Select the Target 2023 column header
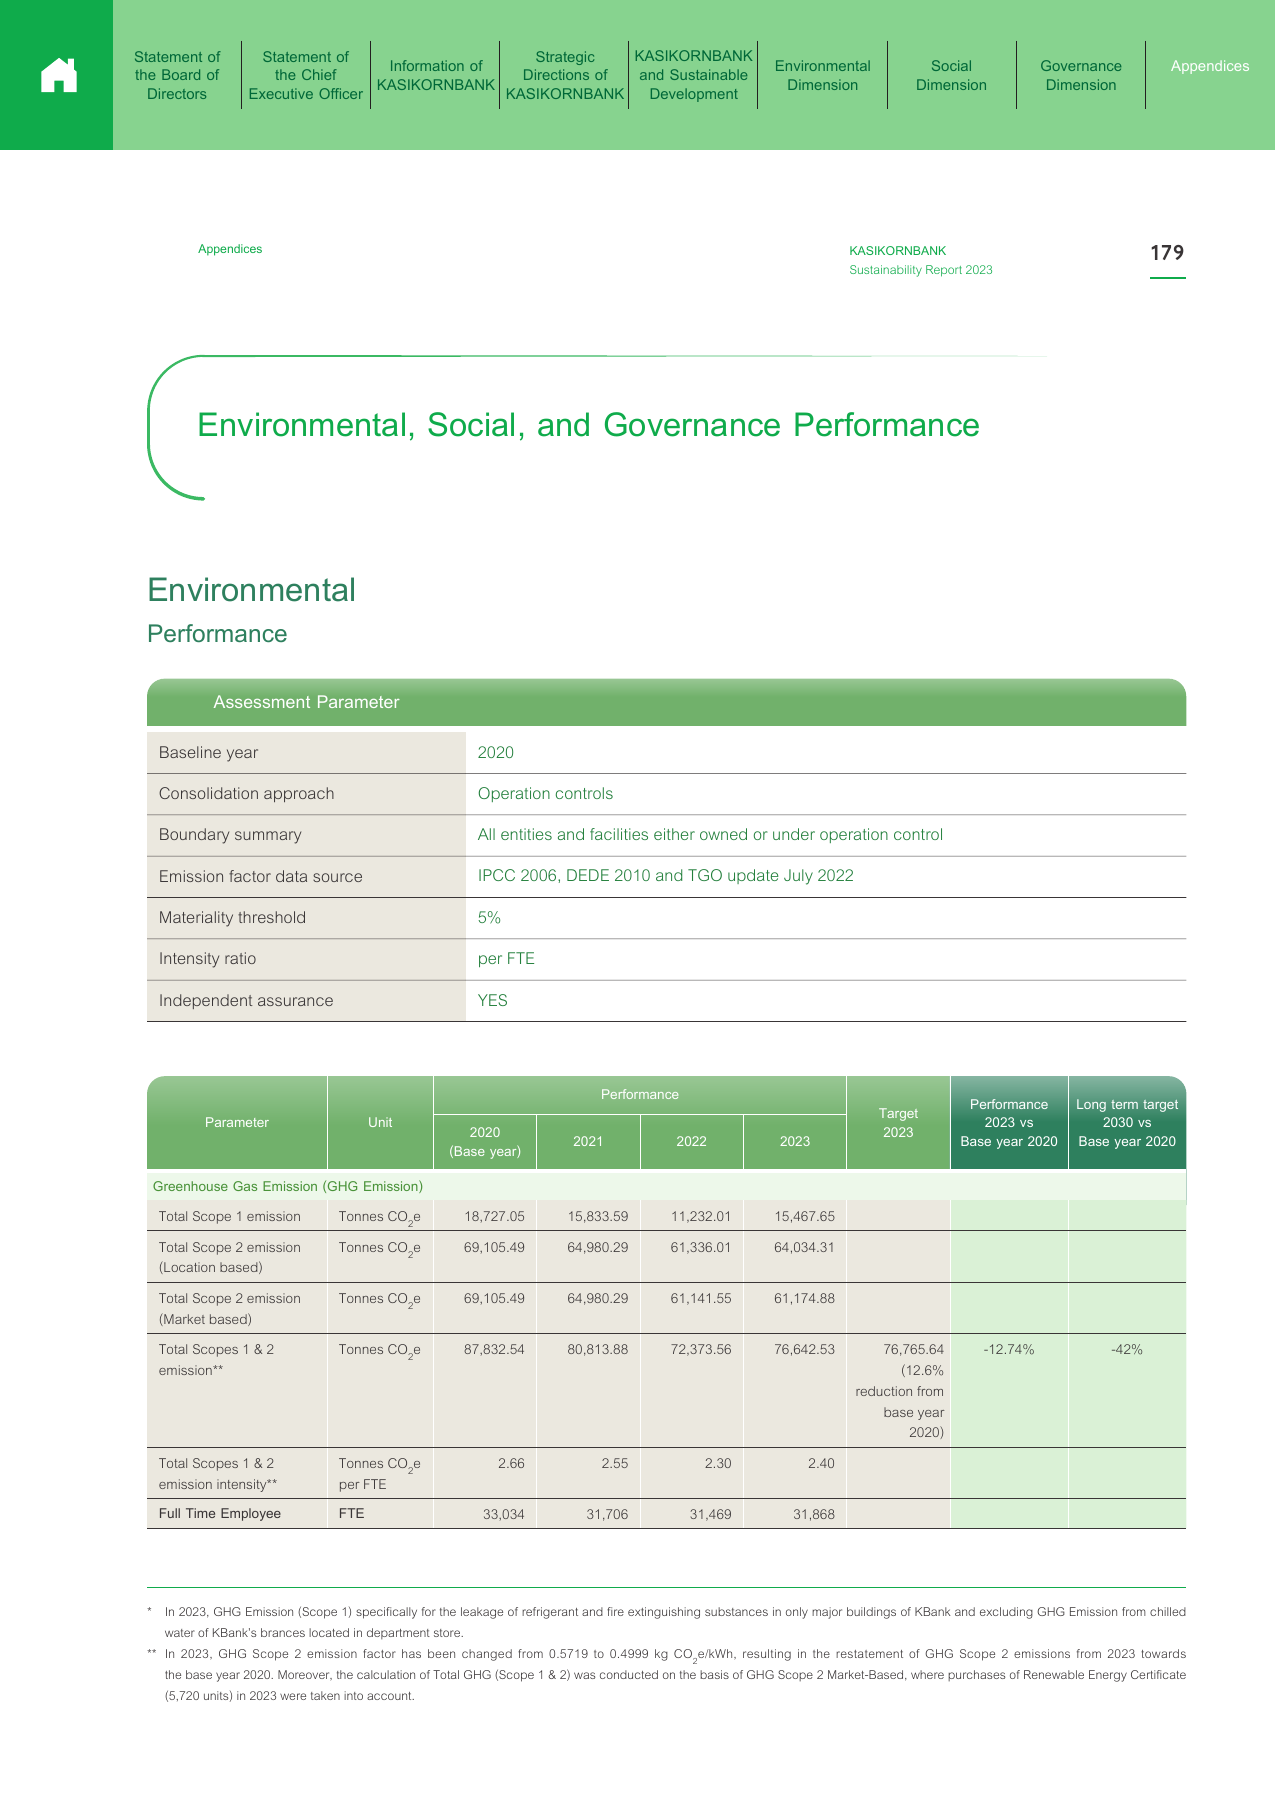This screenshot has width=1275, height=1800. coord(898,1122)
